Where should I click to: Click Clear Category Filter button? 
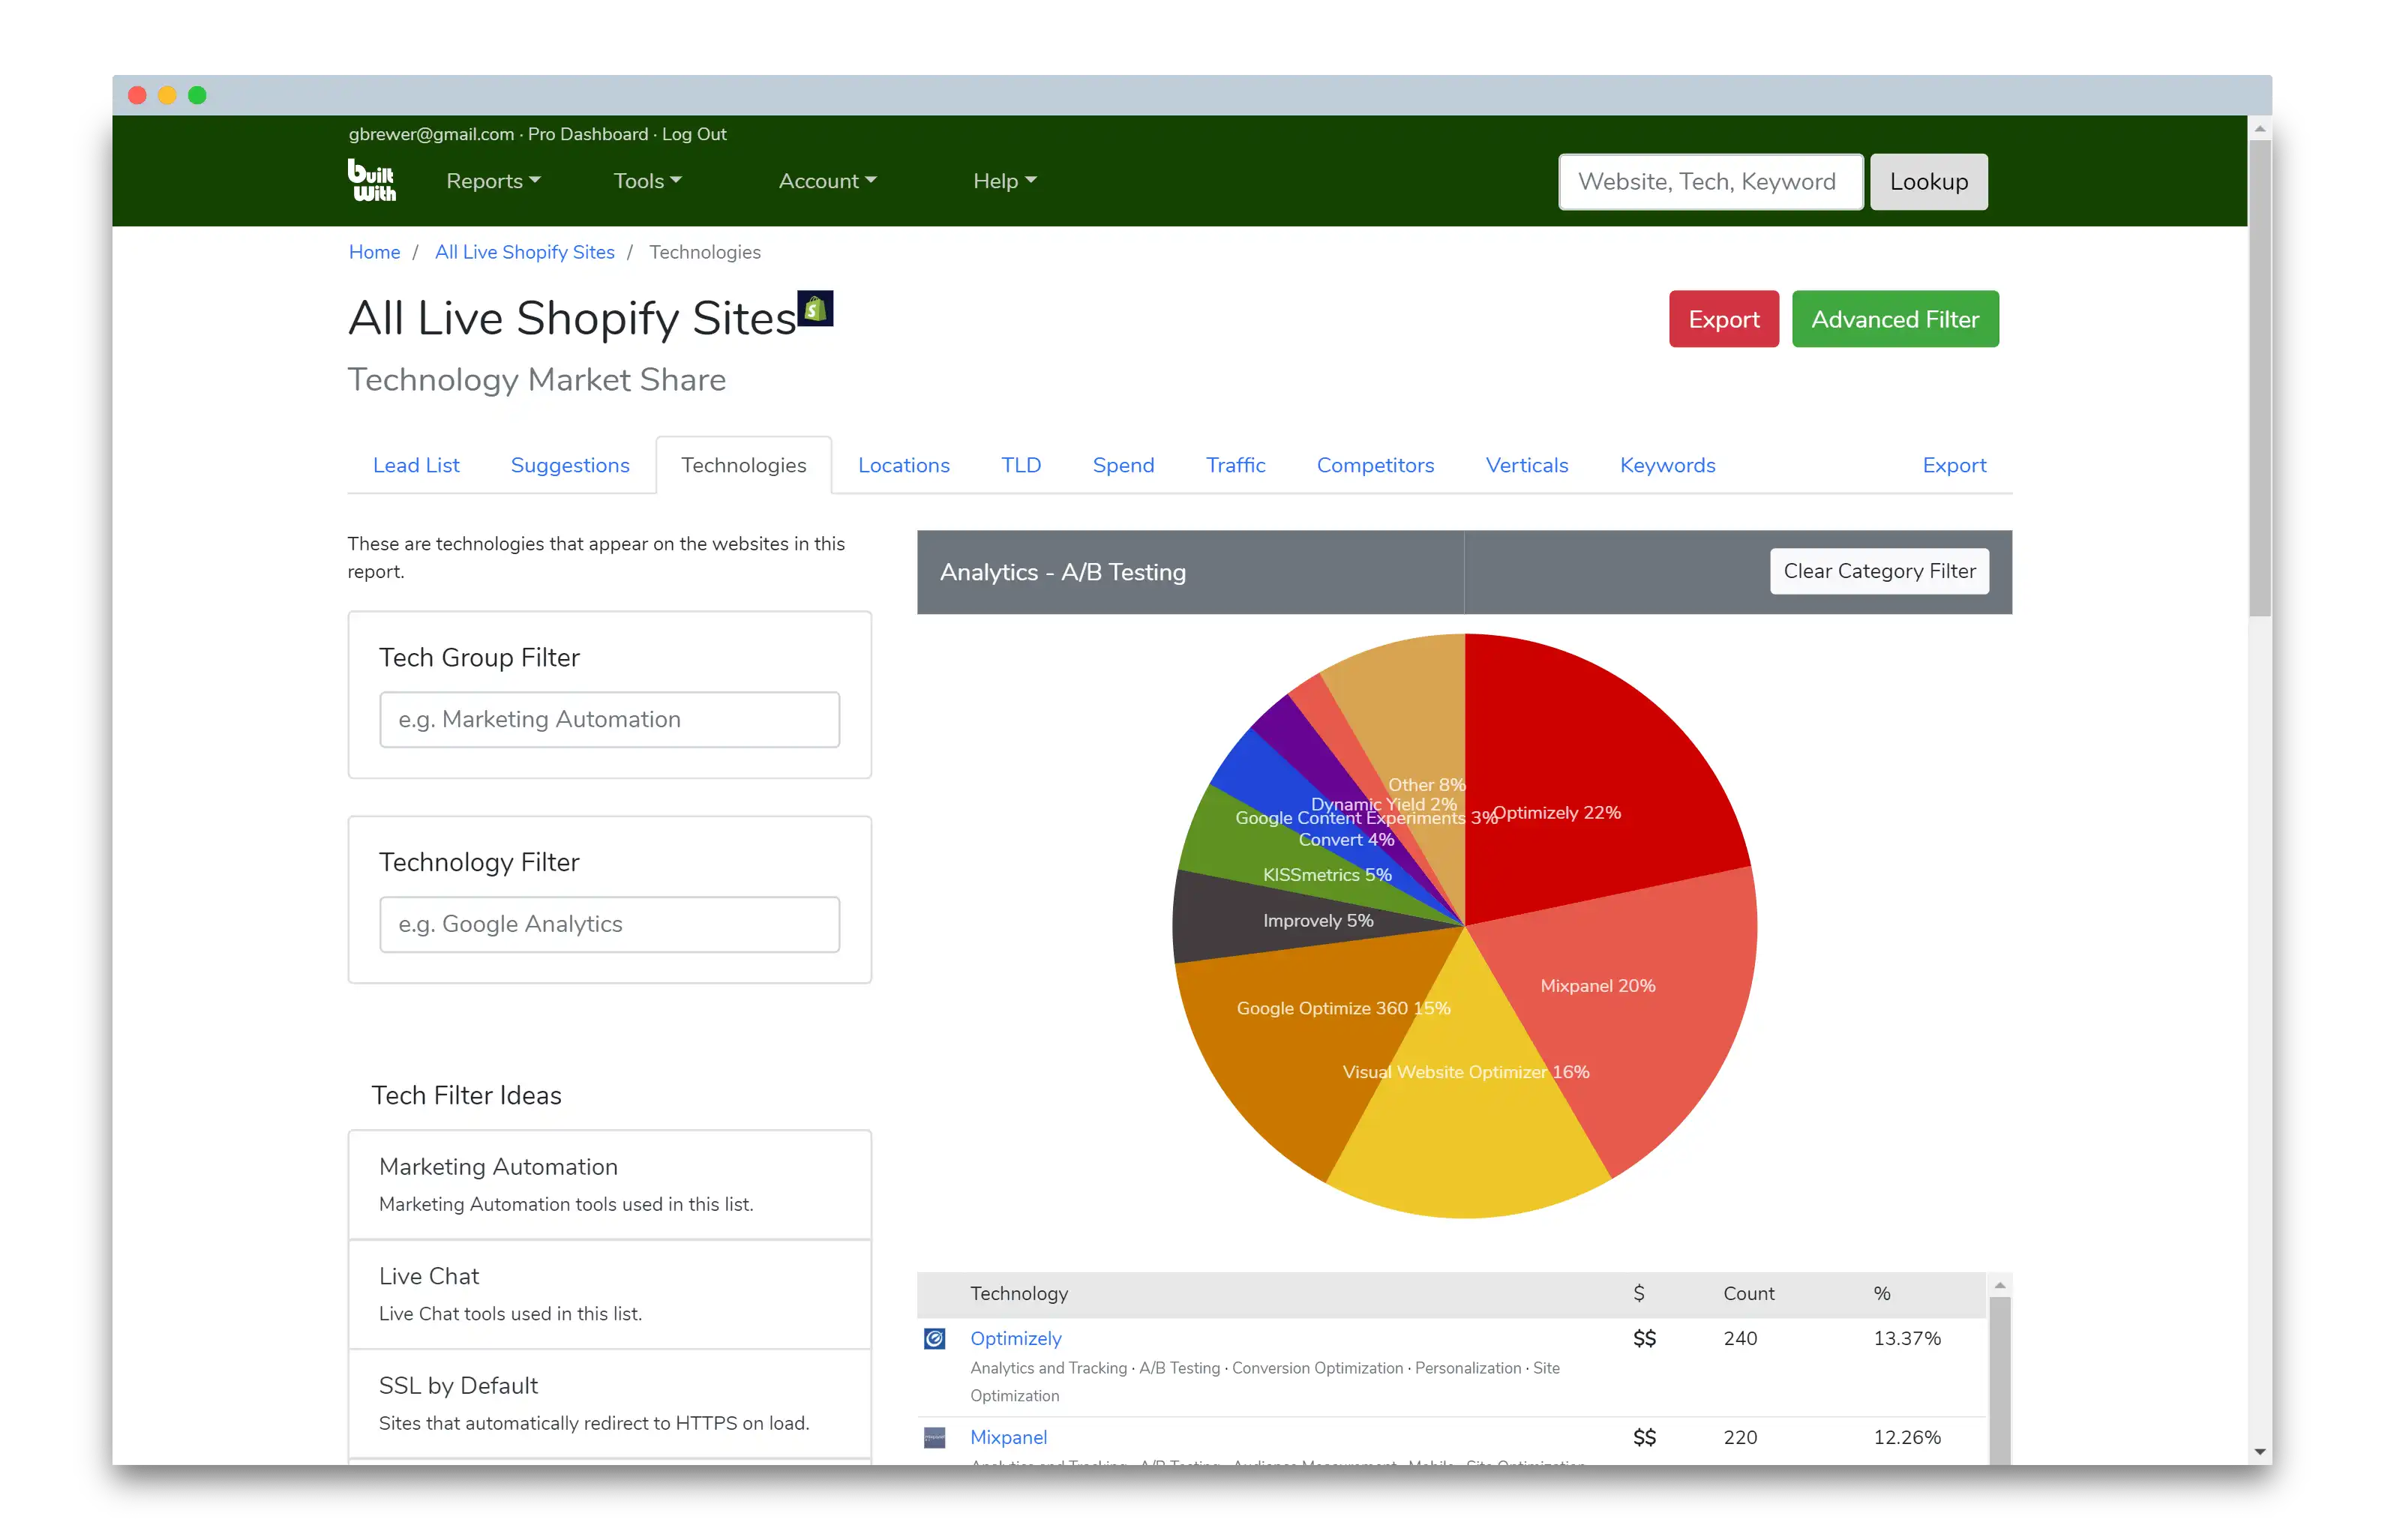(x=1879, y=571)
